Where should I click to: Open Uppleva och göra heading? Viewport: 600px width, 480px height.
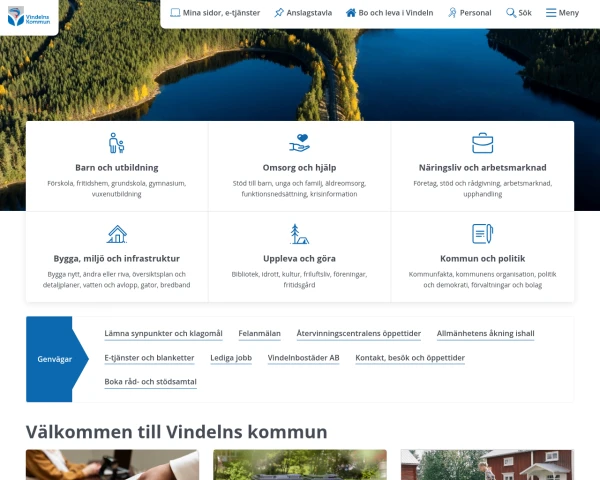point(299,259)
